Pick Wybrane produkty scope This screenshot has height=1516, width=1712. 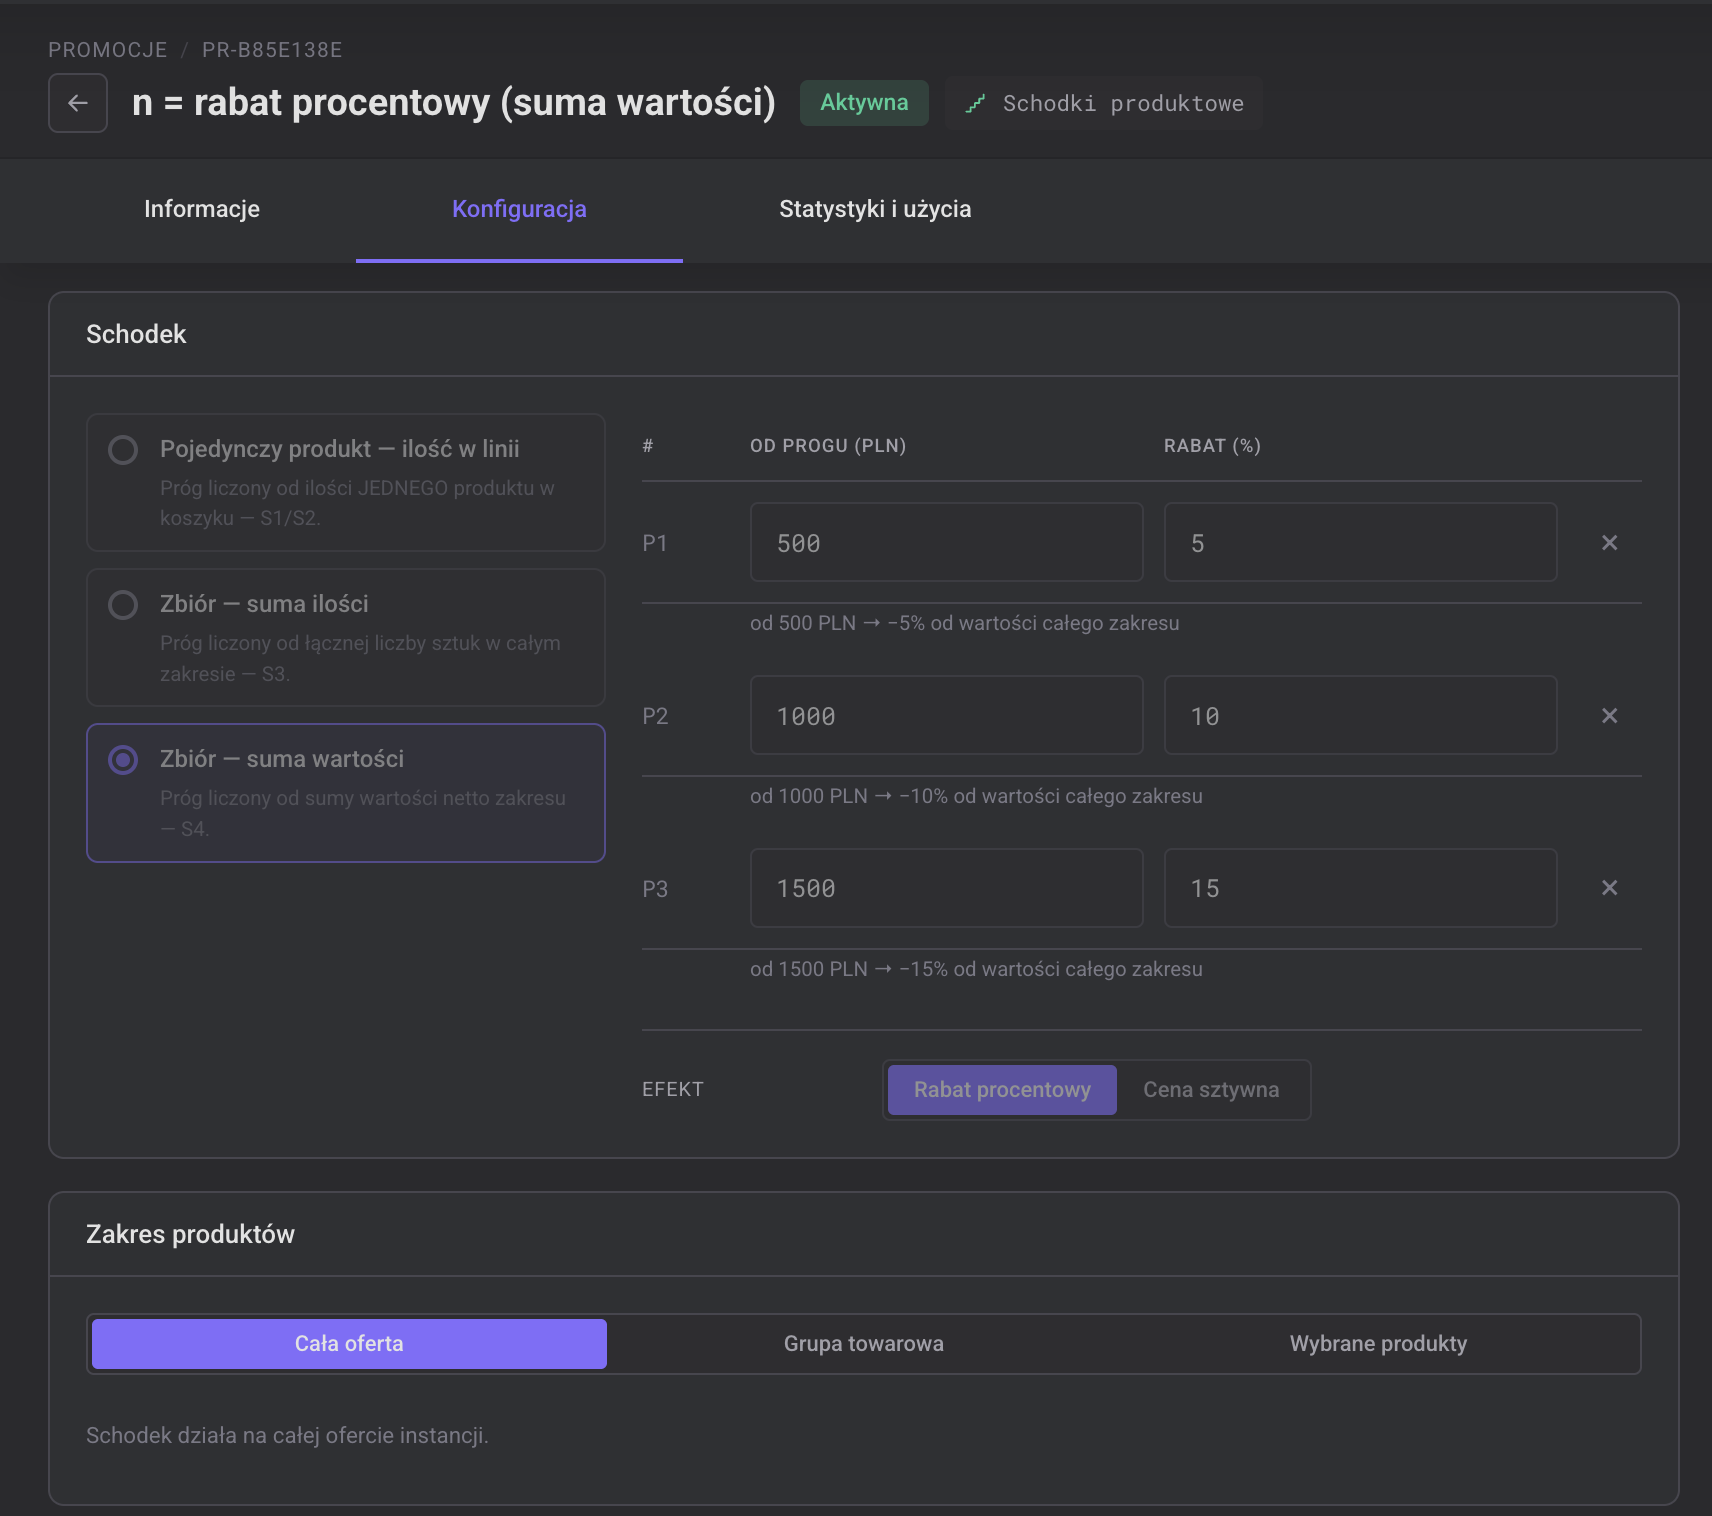coord(1378,1343)
